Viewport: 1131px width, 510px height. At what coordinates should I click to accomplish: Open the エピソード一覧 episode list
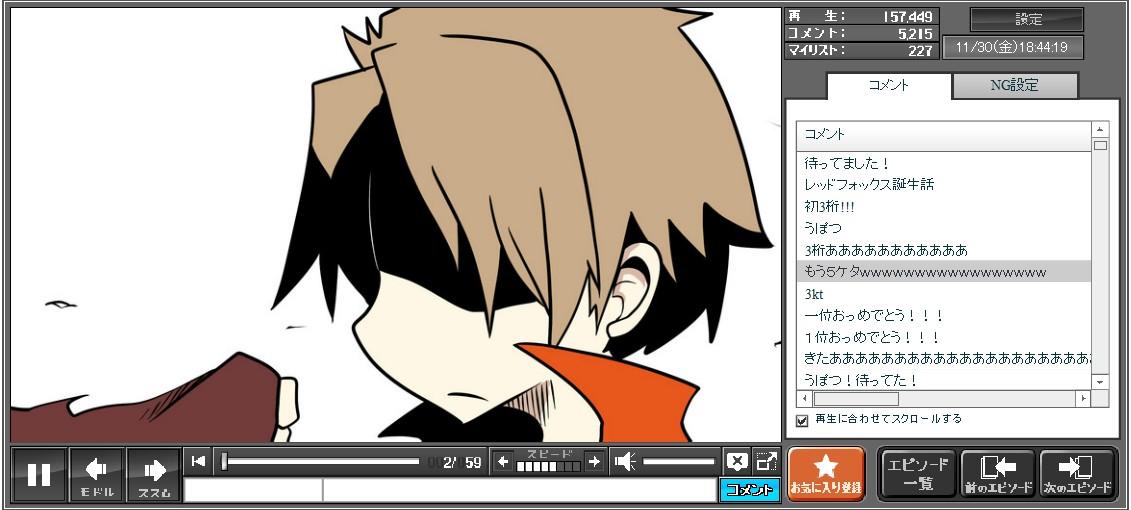pos(917,473)
